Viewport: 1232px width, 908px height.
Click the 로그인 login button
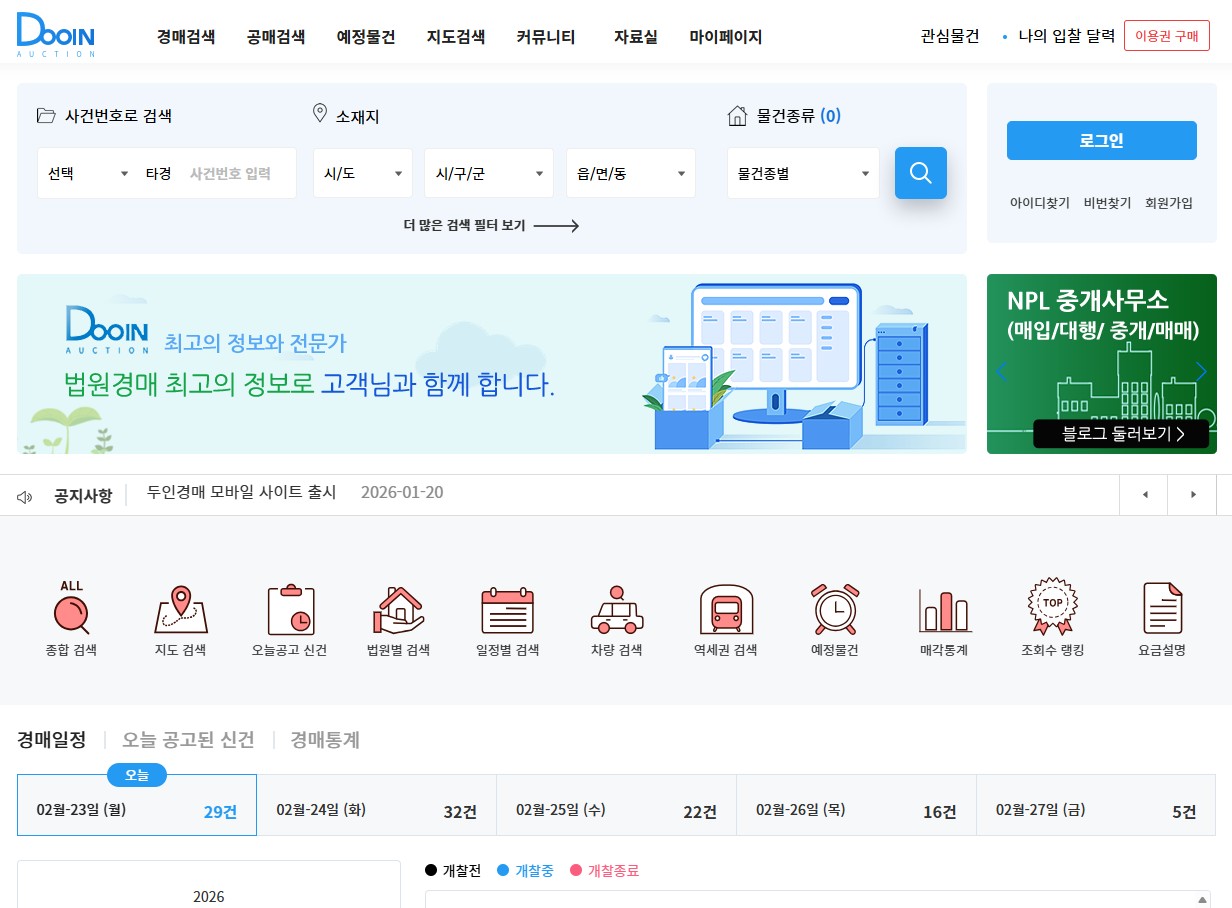[x=1101, y=140]
